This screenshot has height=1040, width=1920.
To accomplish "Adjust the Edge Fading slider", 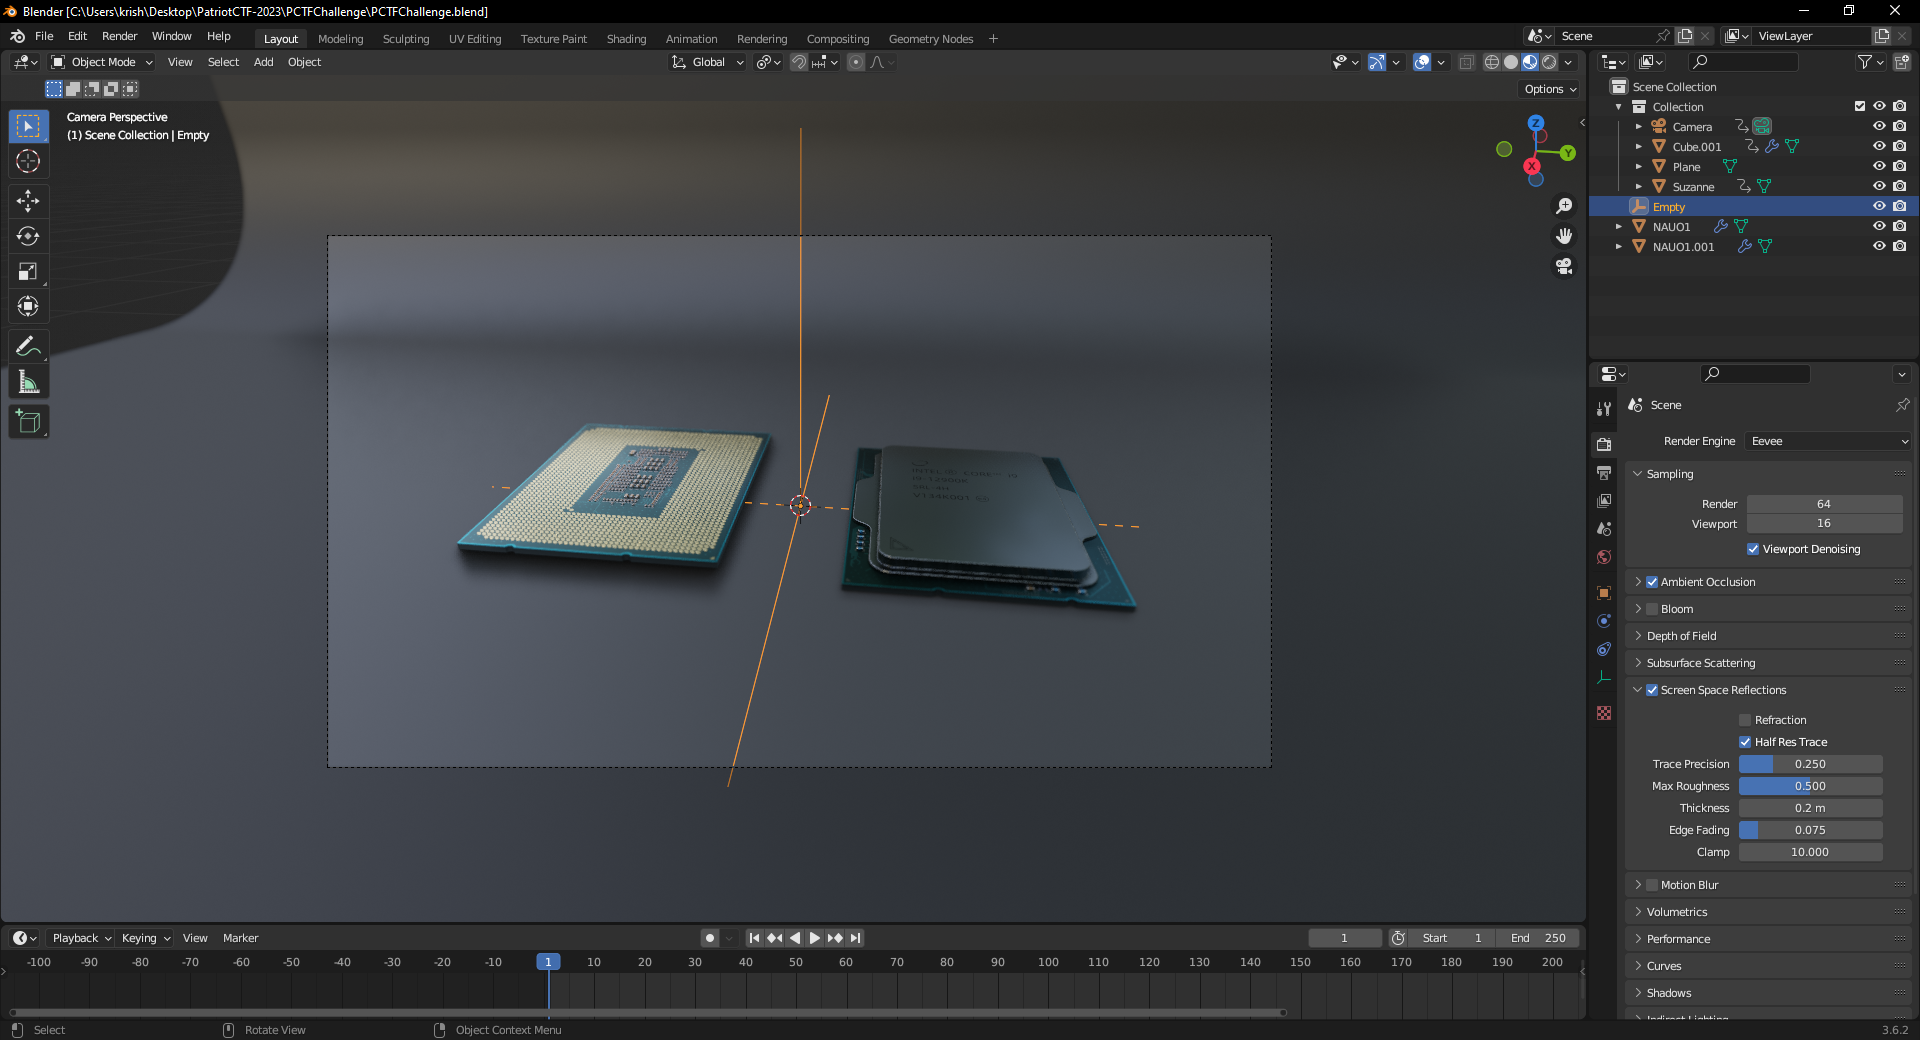I will [x=1810, y=830].
